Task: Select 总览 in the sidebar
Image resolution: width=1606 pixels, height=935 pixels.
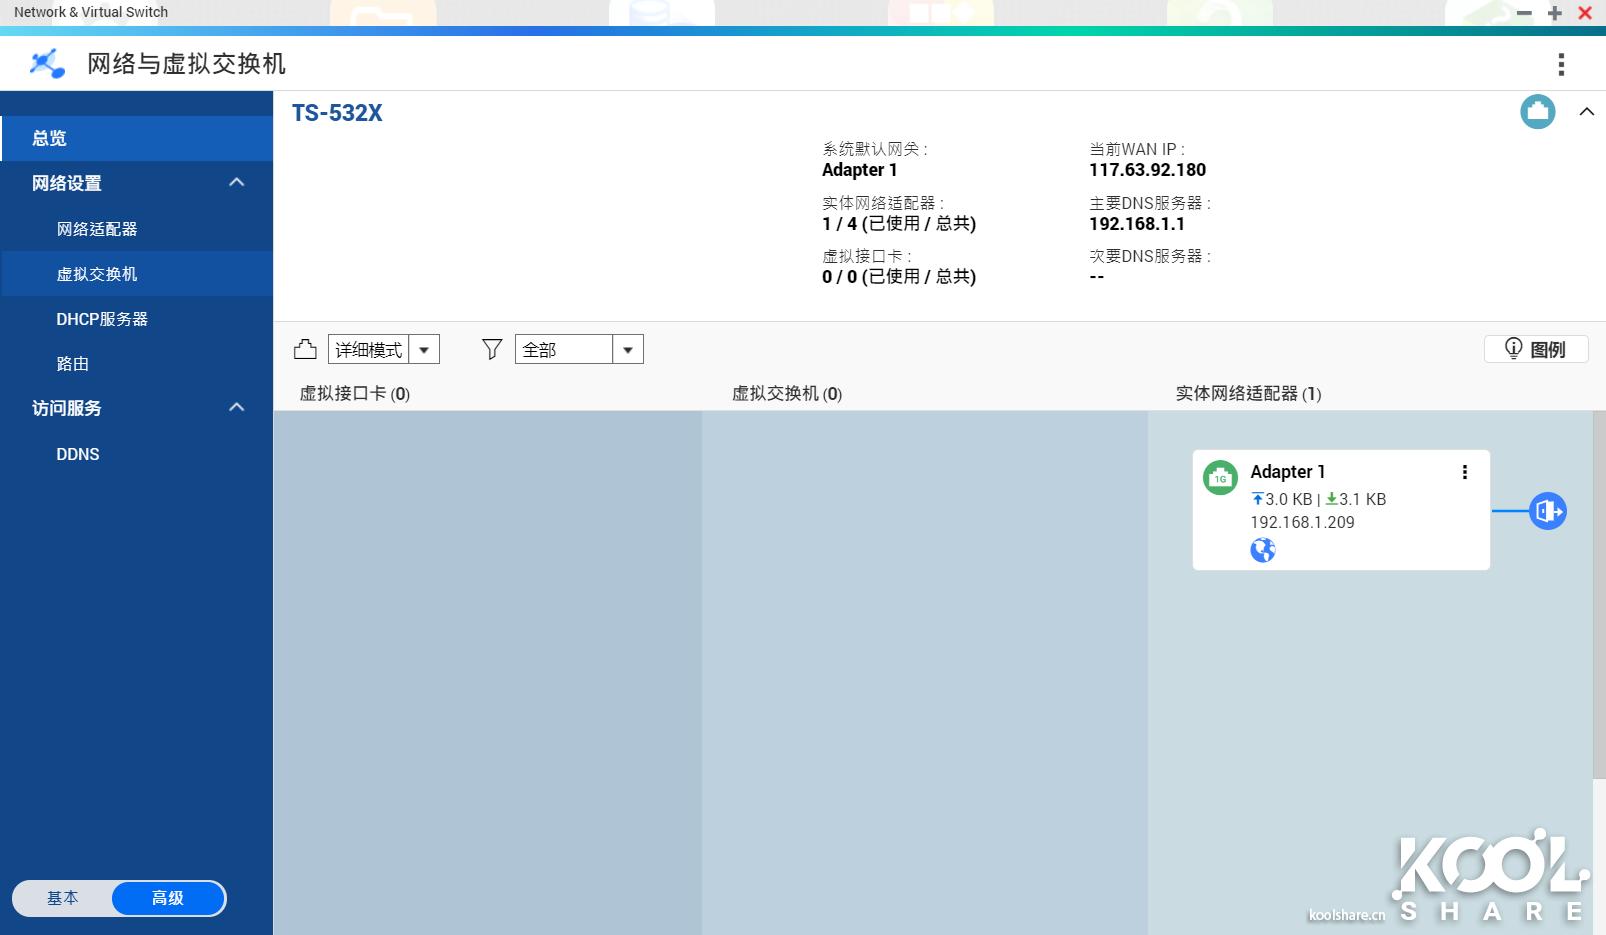Action: coord(137,138)
